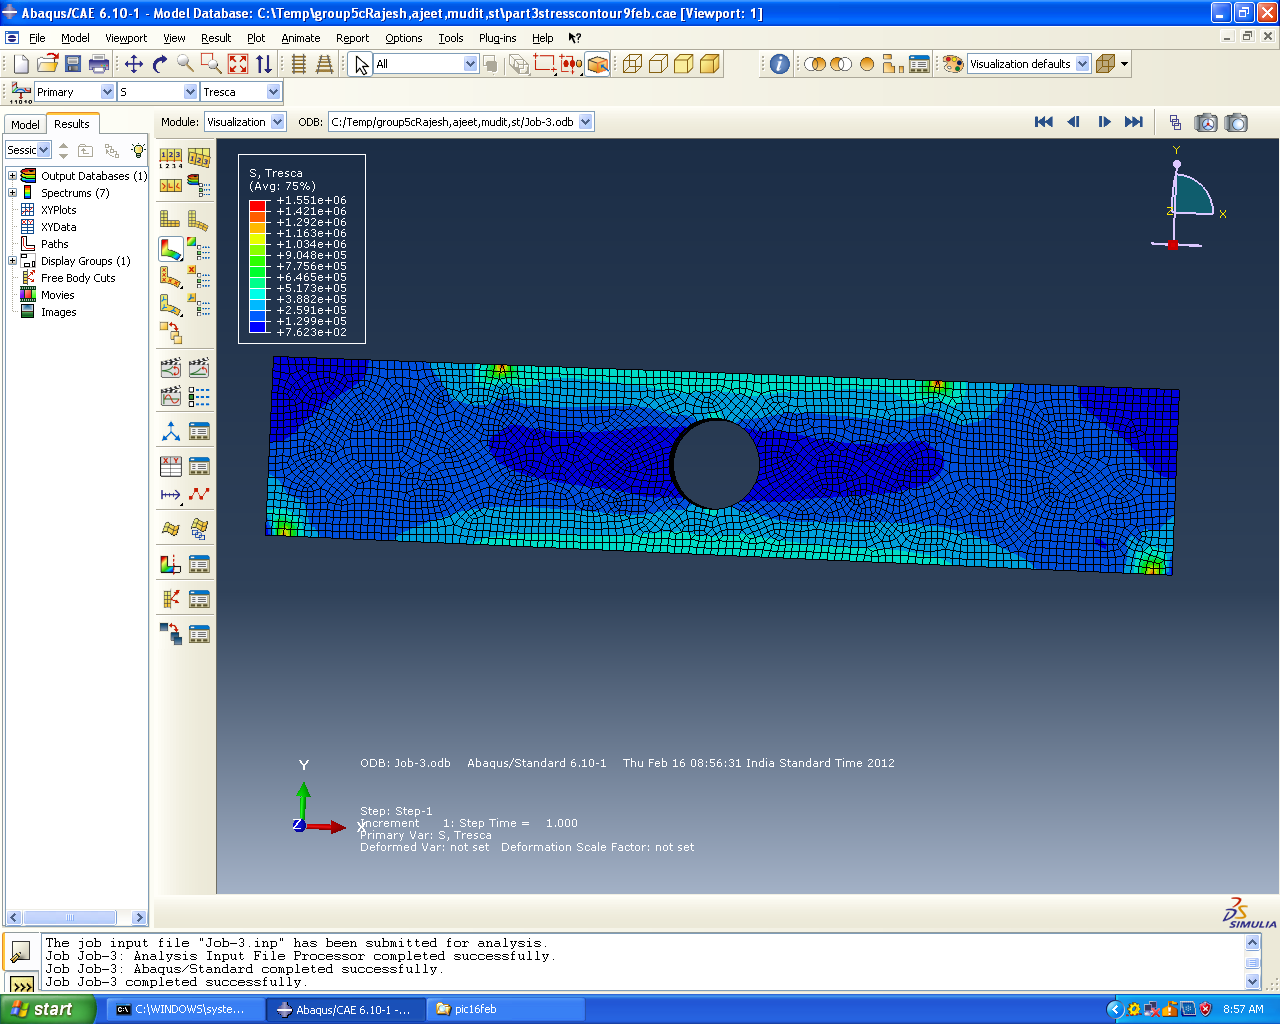Open the File menu

[x=37, y=38]
